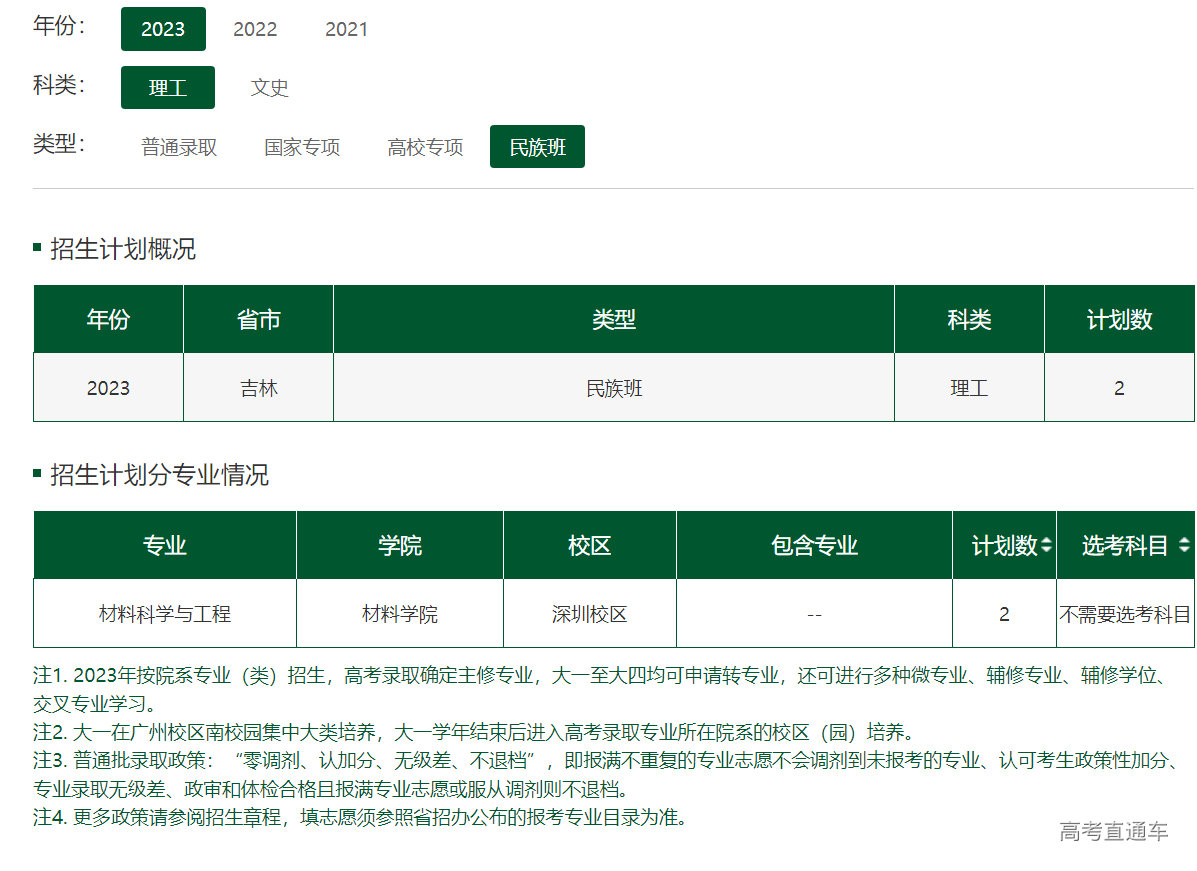Select the 高校专项 admission type

click(425, 147)
